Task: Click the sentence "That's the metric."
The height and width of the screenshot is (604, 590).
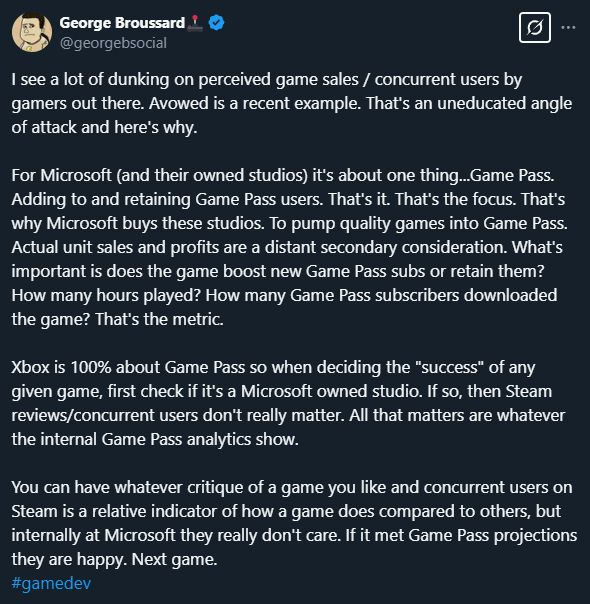Action: click(x=159, y=319)
